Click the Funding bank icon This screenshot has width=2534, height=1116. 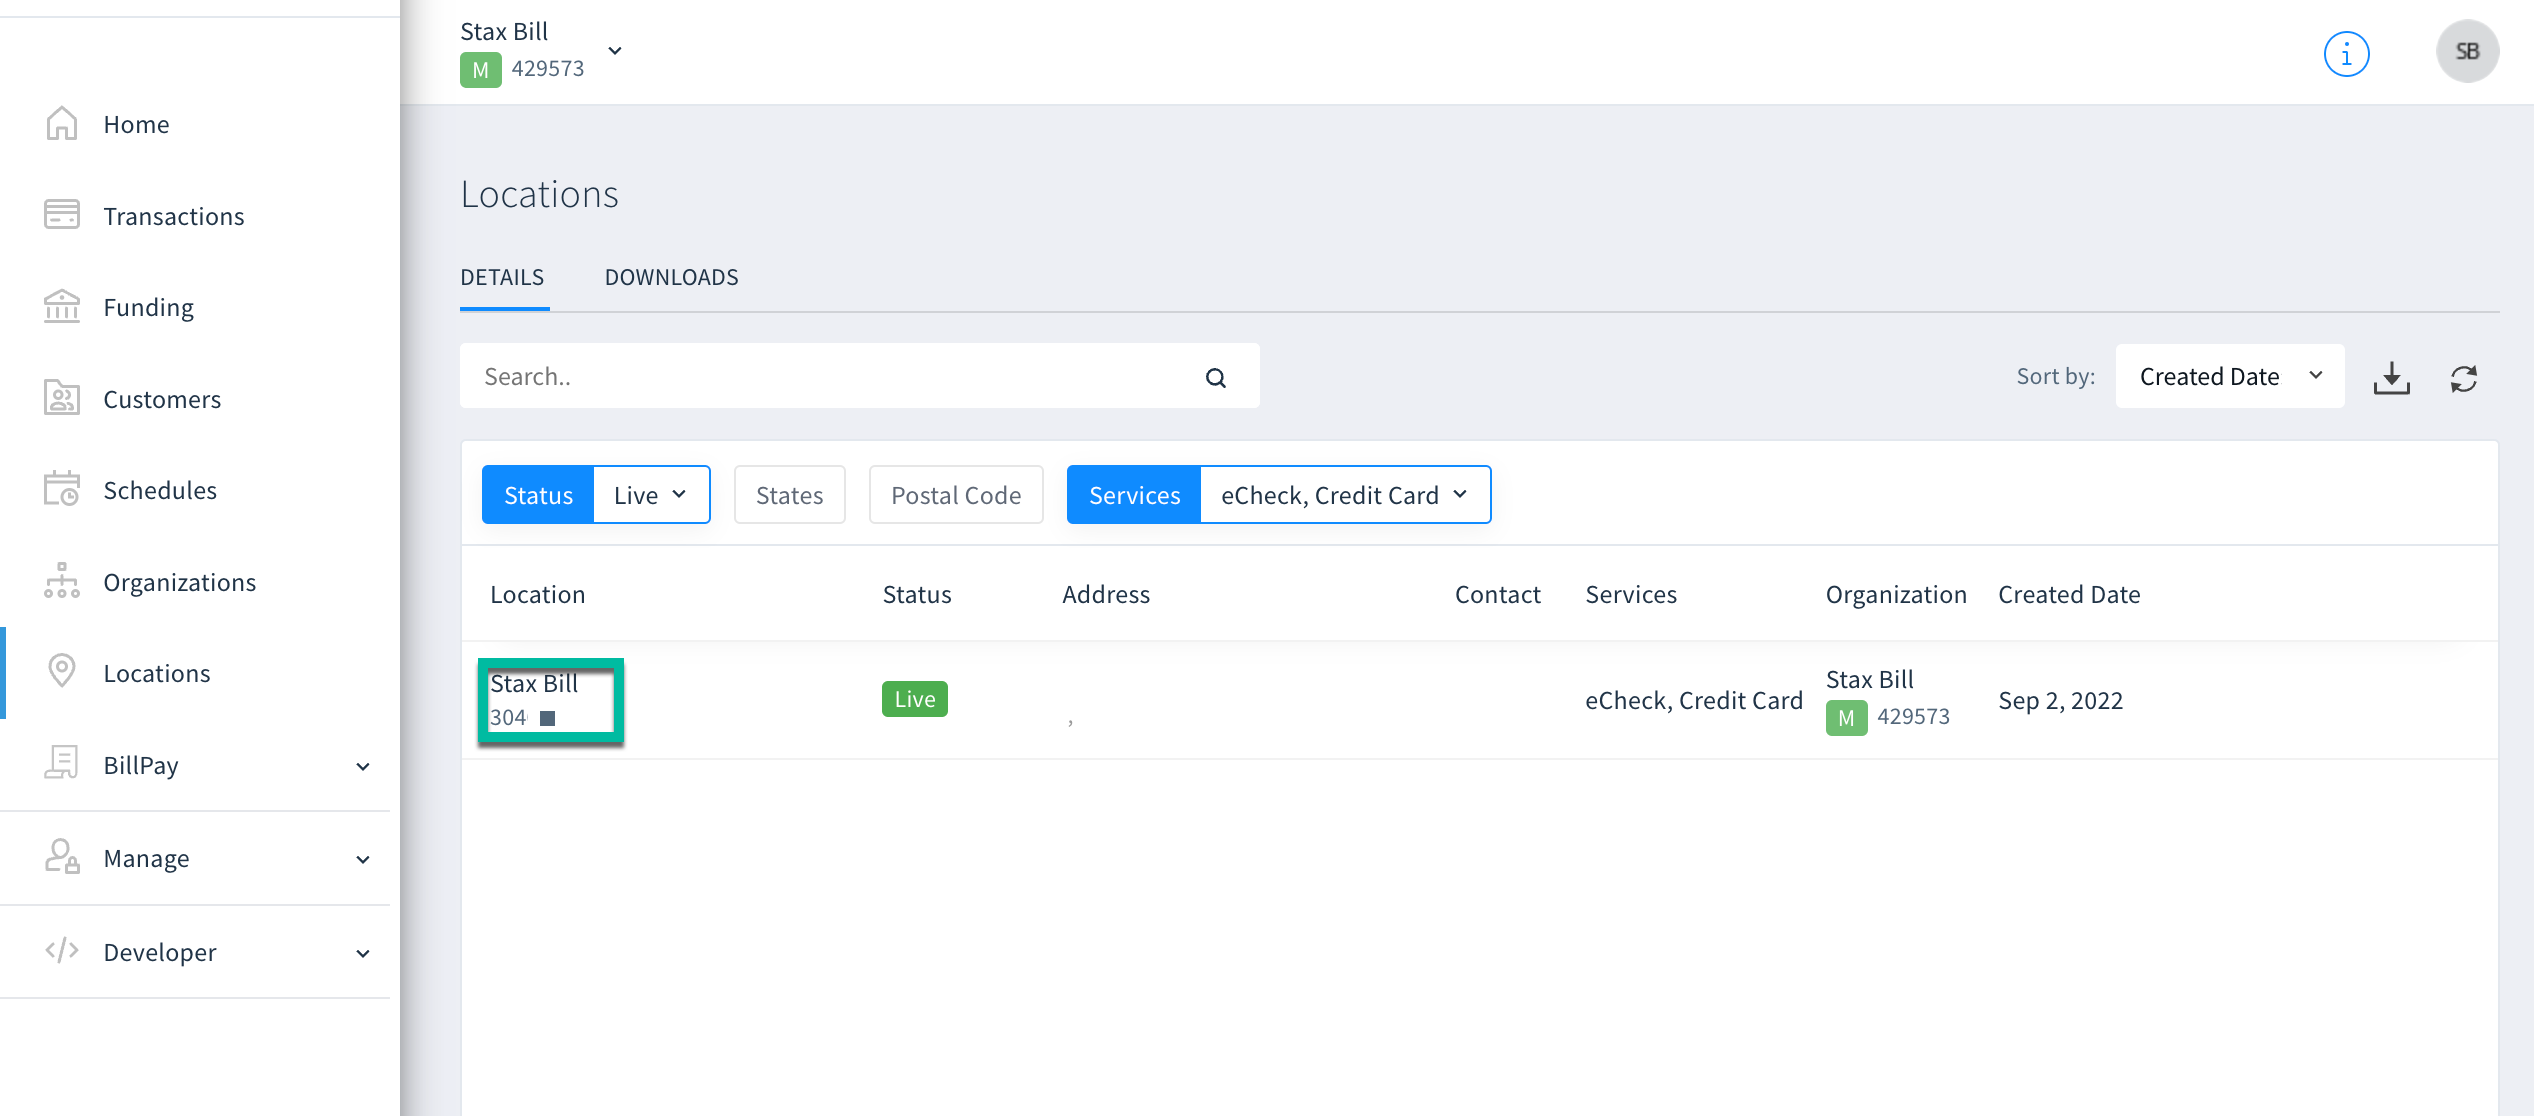62,307
